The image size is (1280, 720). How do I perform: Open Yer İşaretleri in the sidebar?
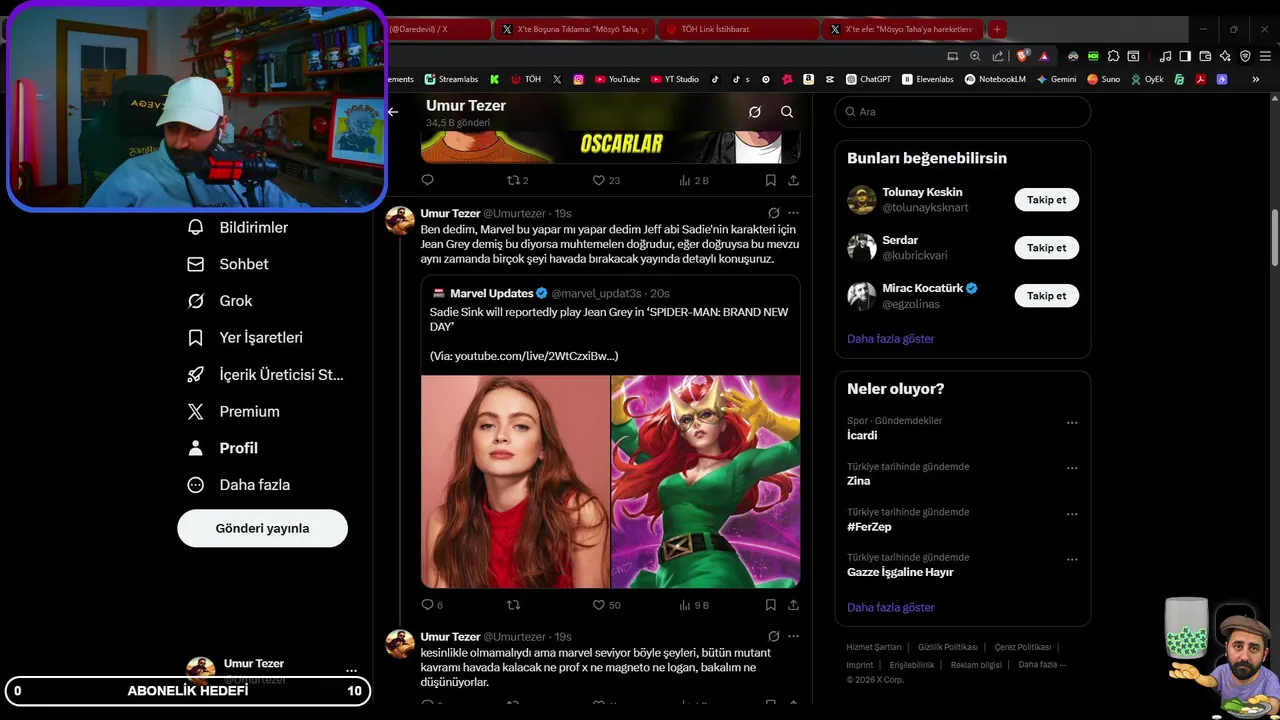click(245, 338)
